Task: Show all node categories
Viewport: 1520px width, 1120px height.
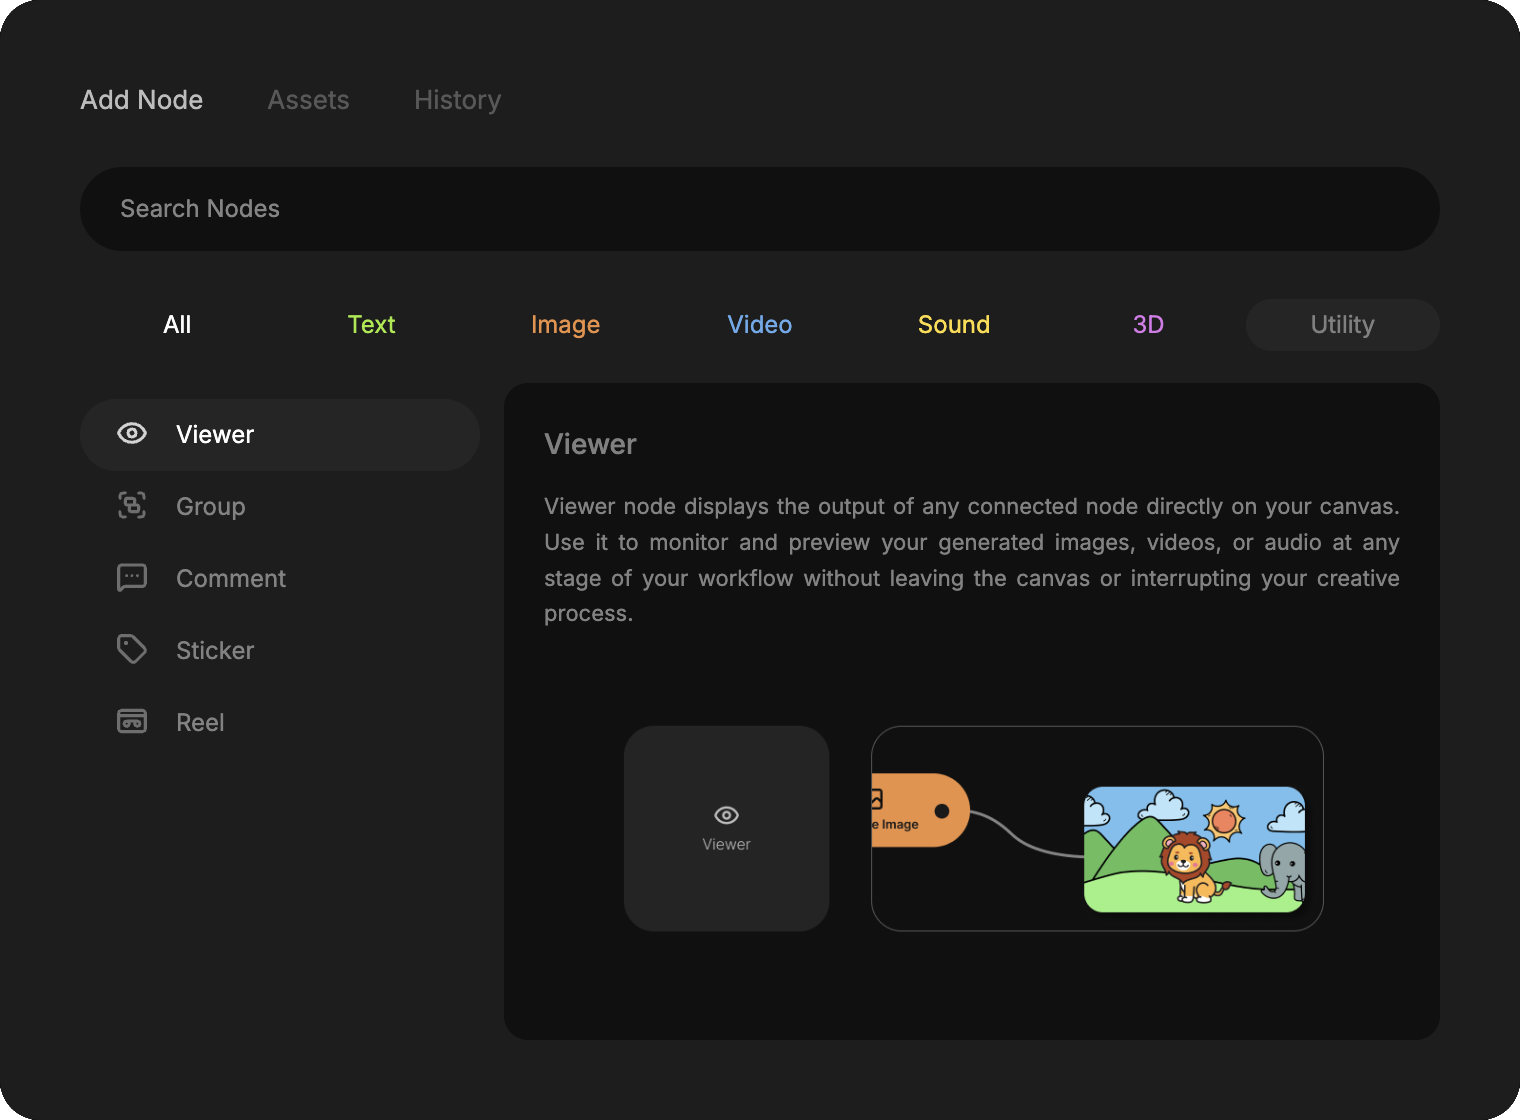Action: coord(177,325)
